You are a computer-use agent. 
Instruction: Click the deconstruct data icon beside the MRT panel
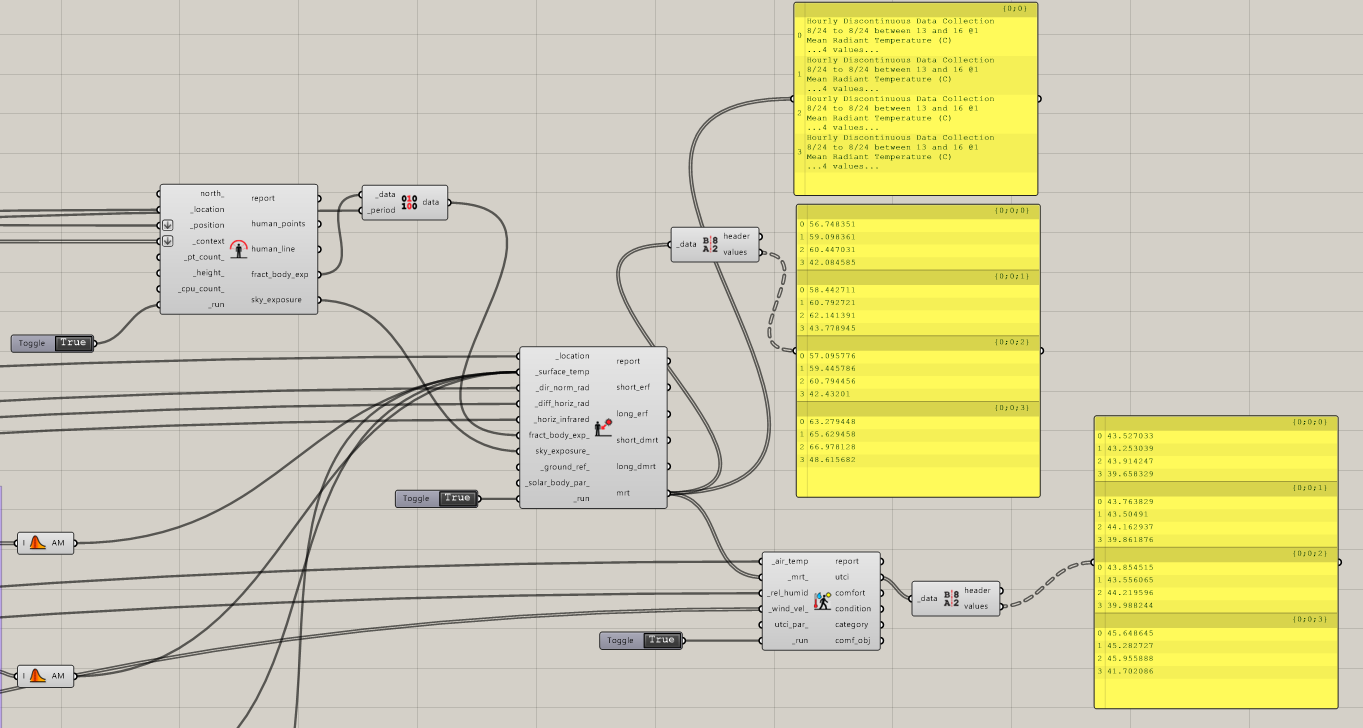click(710, 244)
